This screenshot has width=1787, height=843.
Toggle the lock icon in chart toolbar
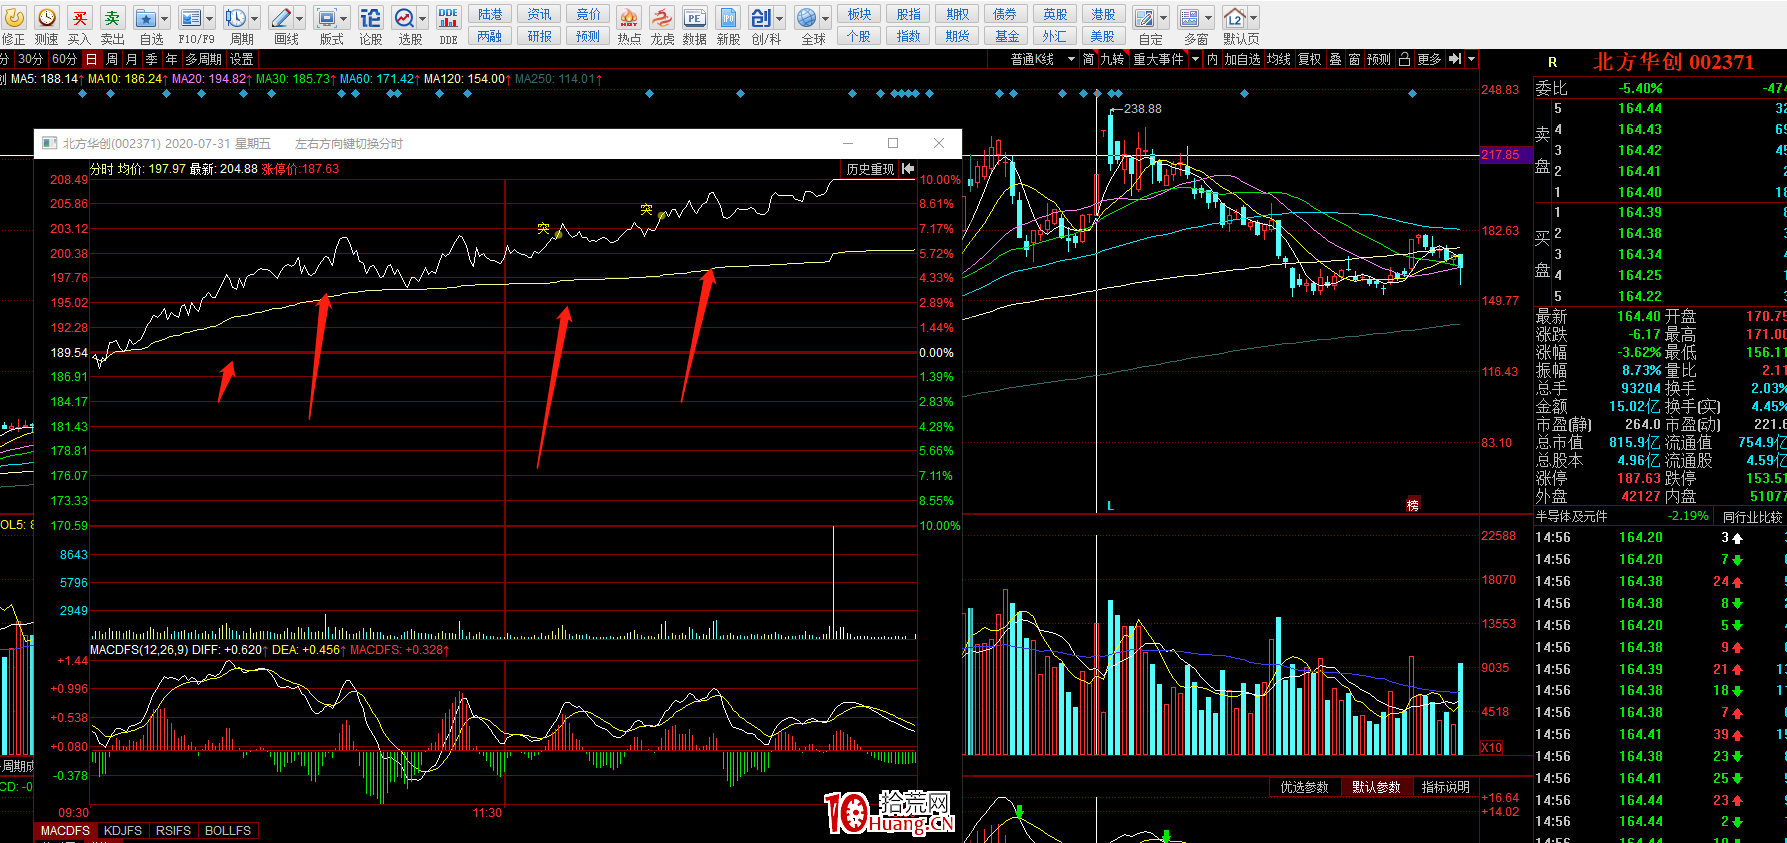coord(1404,59)
